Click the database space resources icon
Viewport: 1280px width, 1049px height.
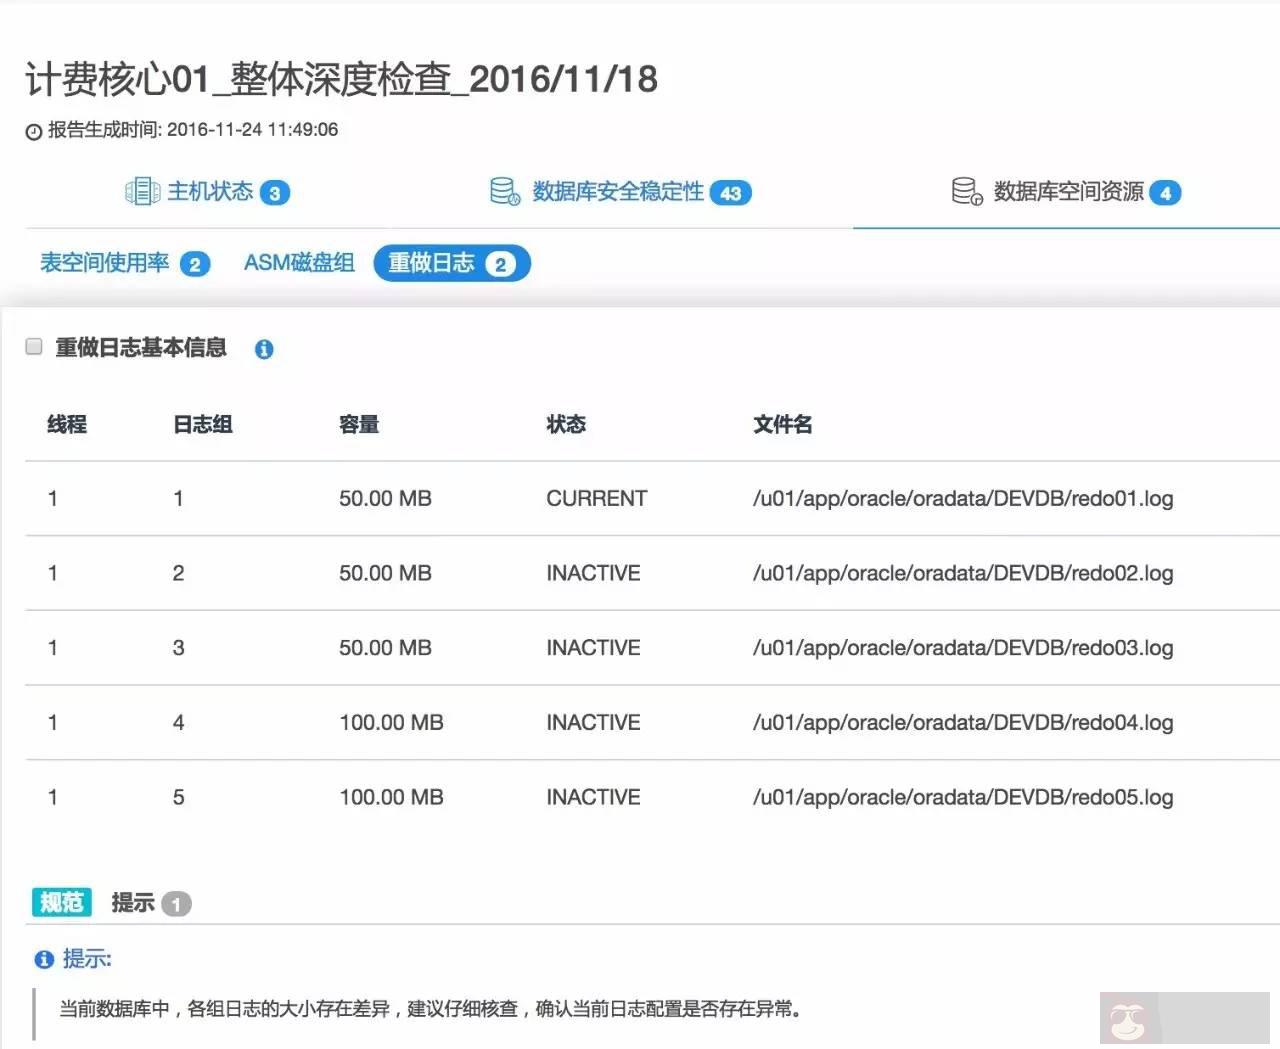(x=965, y=192)
